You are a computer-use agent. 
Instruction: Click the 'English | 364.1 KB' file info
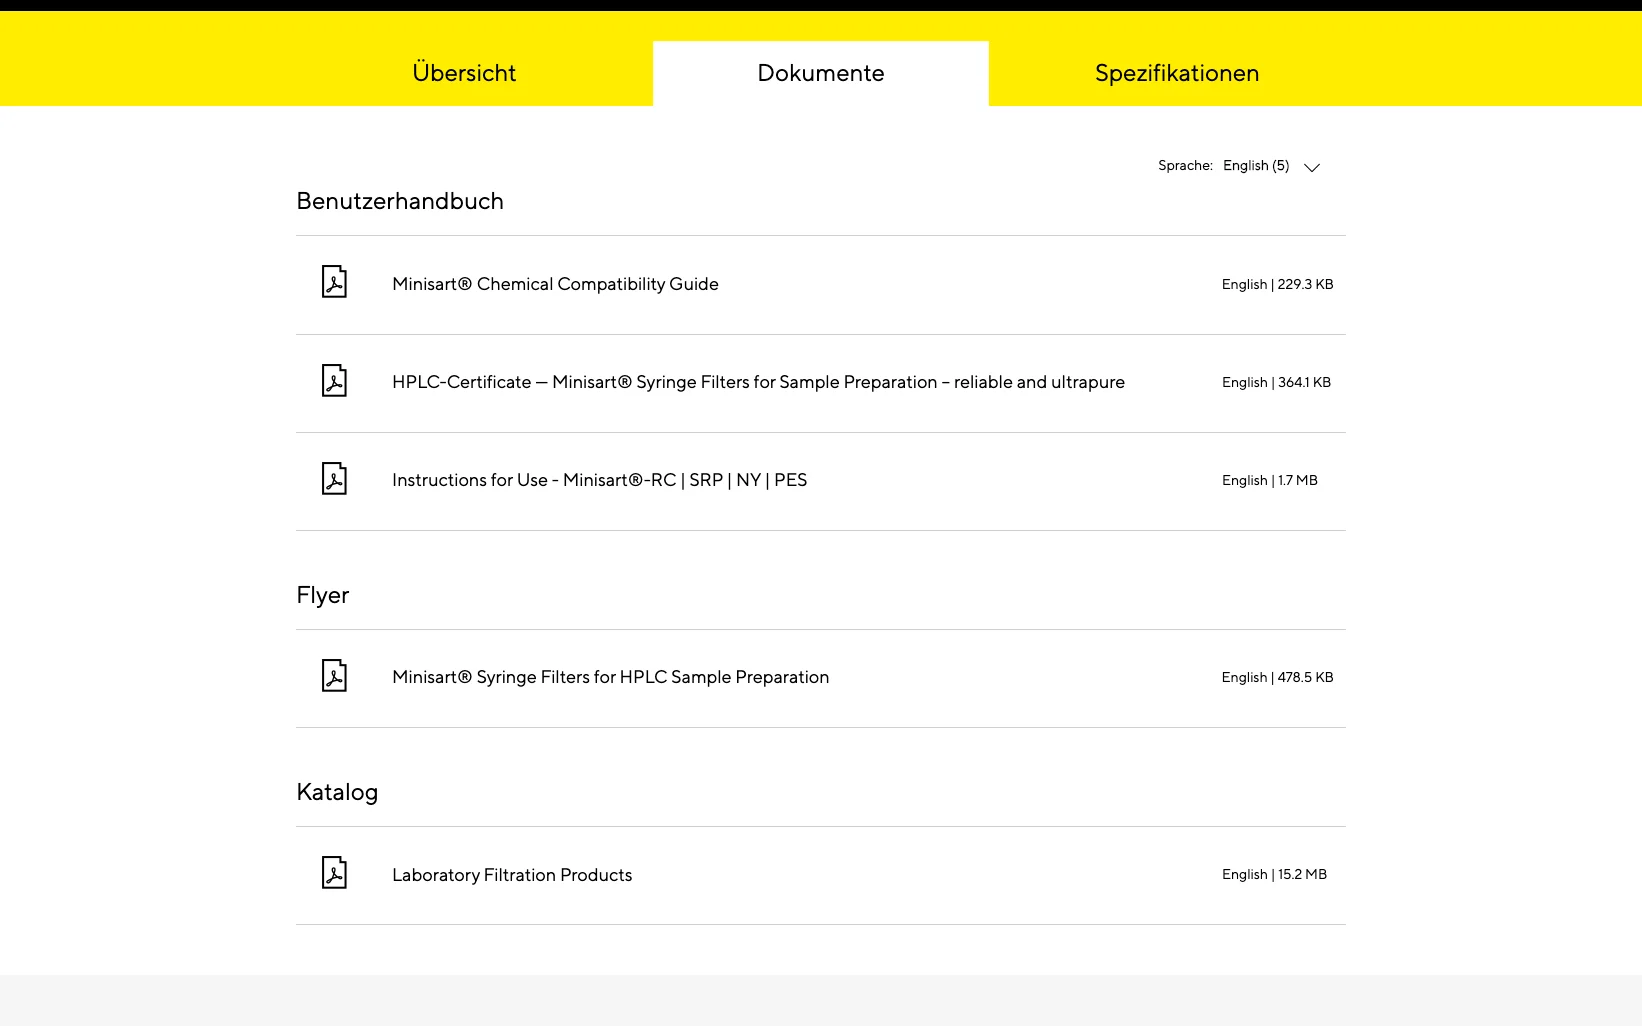click(x=1276, y=382)
